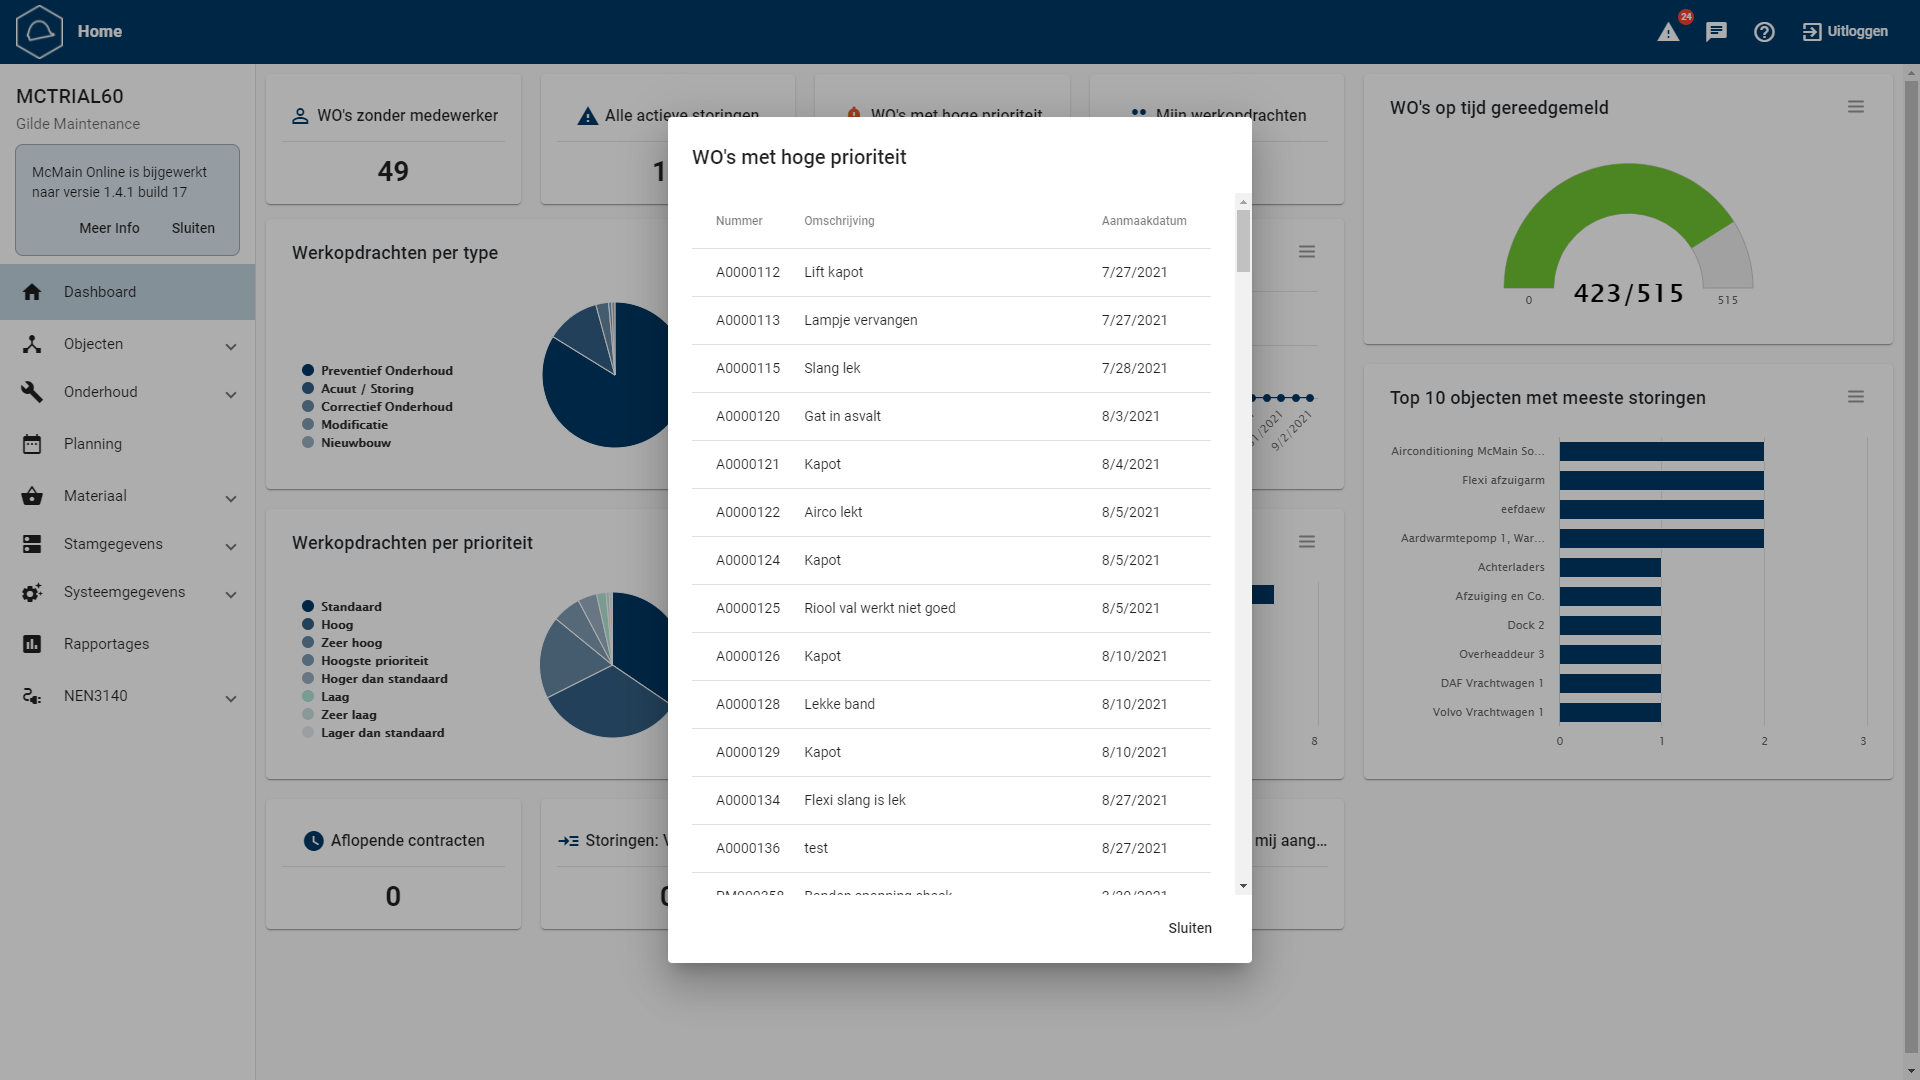Toggle the Preventief Onderhoud legend item

[386, 371]
